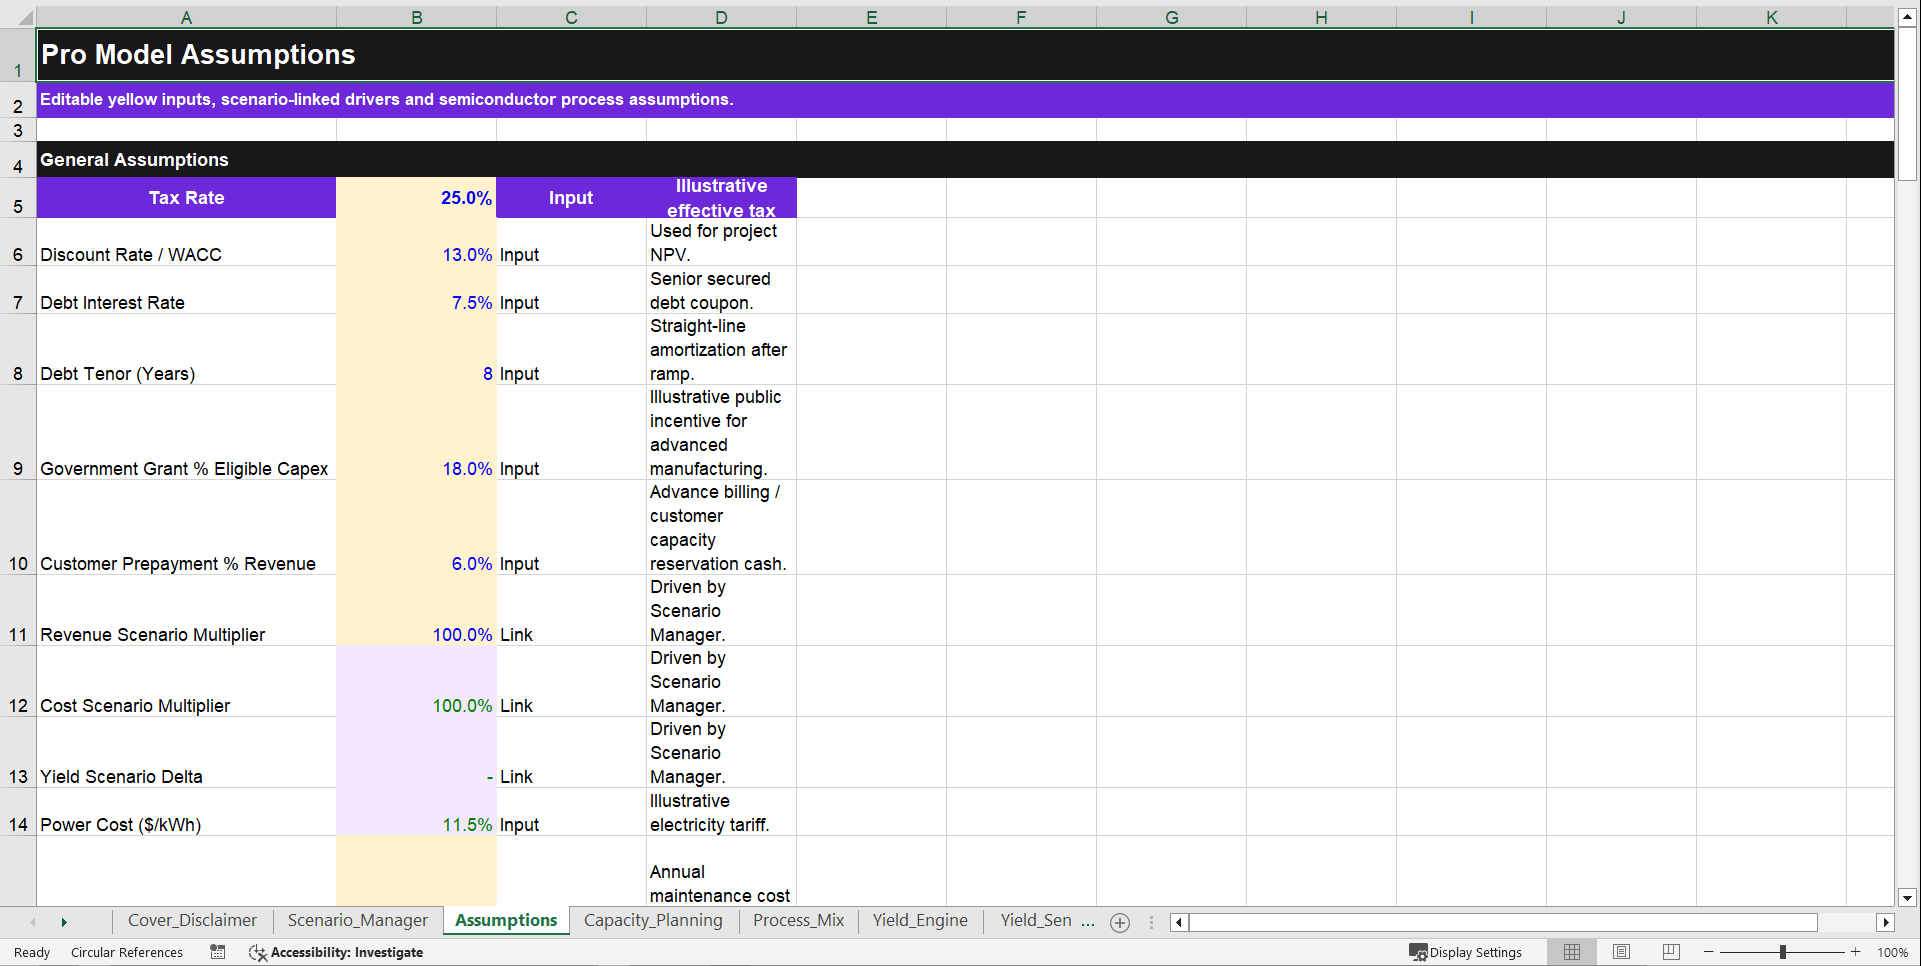Click 'Link' cell in Yield Scenario row
1921x966 pixels.
(x=571, y=753)
